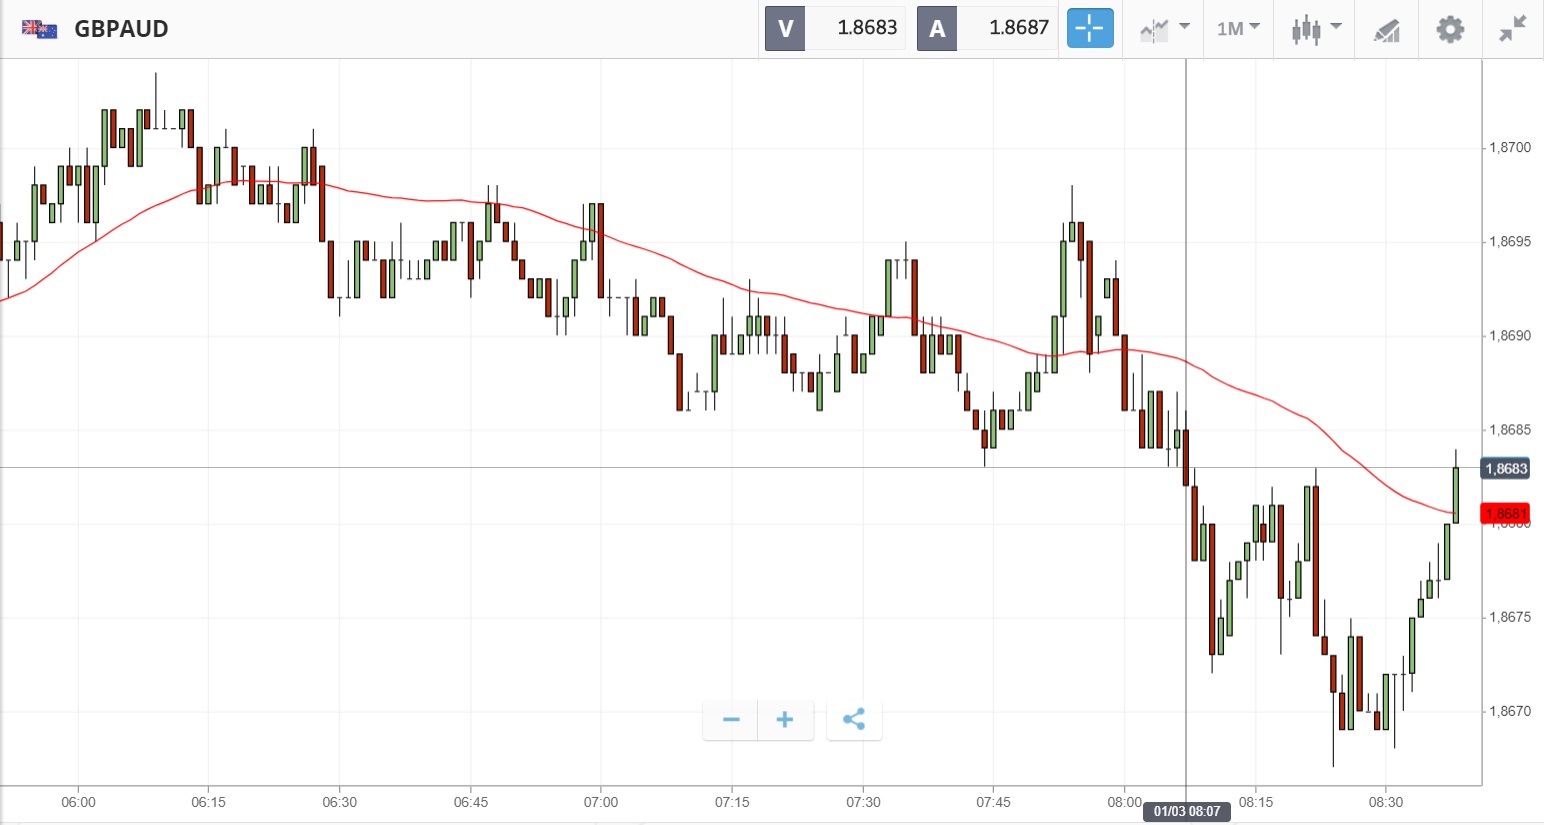Image resolution: width=1544 pixels, height=825 pixels.
Task: Zoom in the chart with plus button
Action: click(x=785, y=720)
